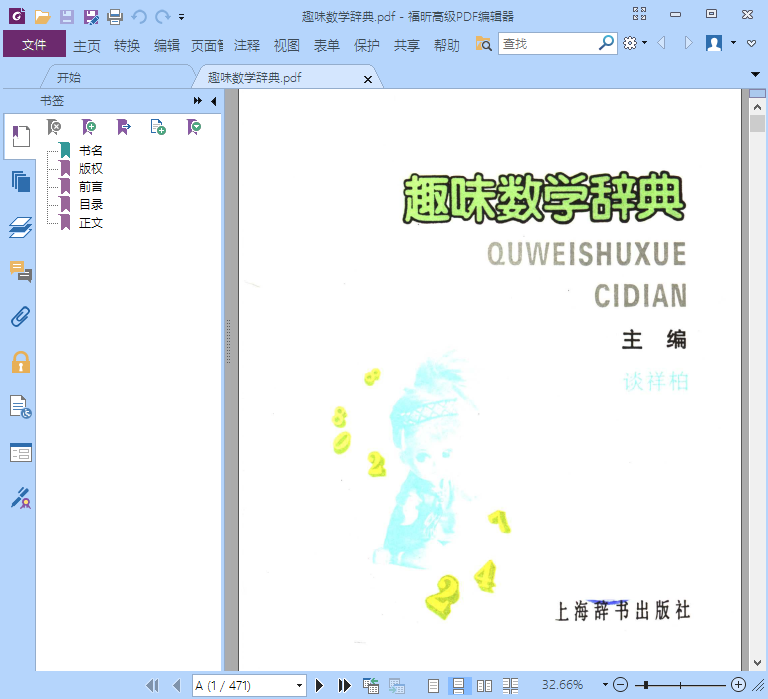Select the 前言 bookmark
768x699 pixels.
[91, 187]
